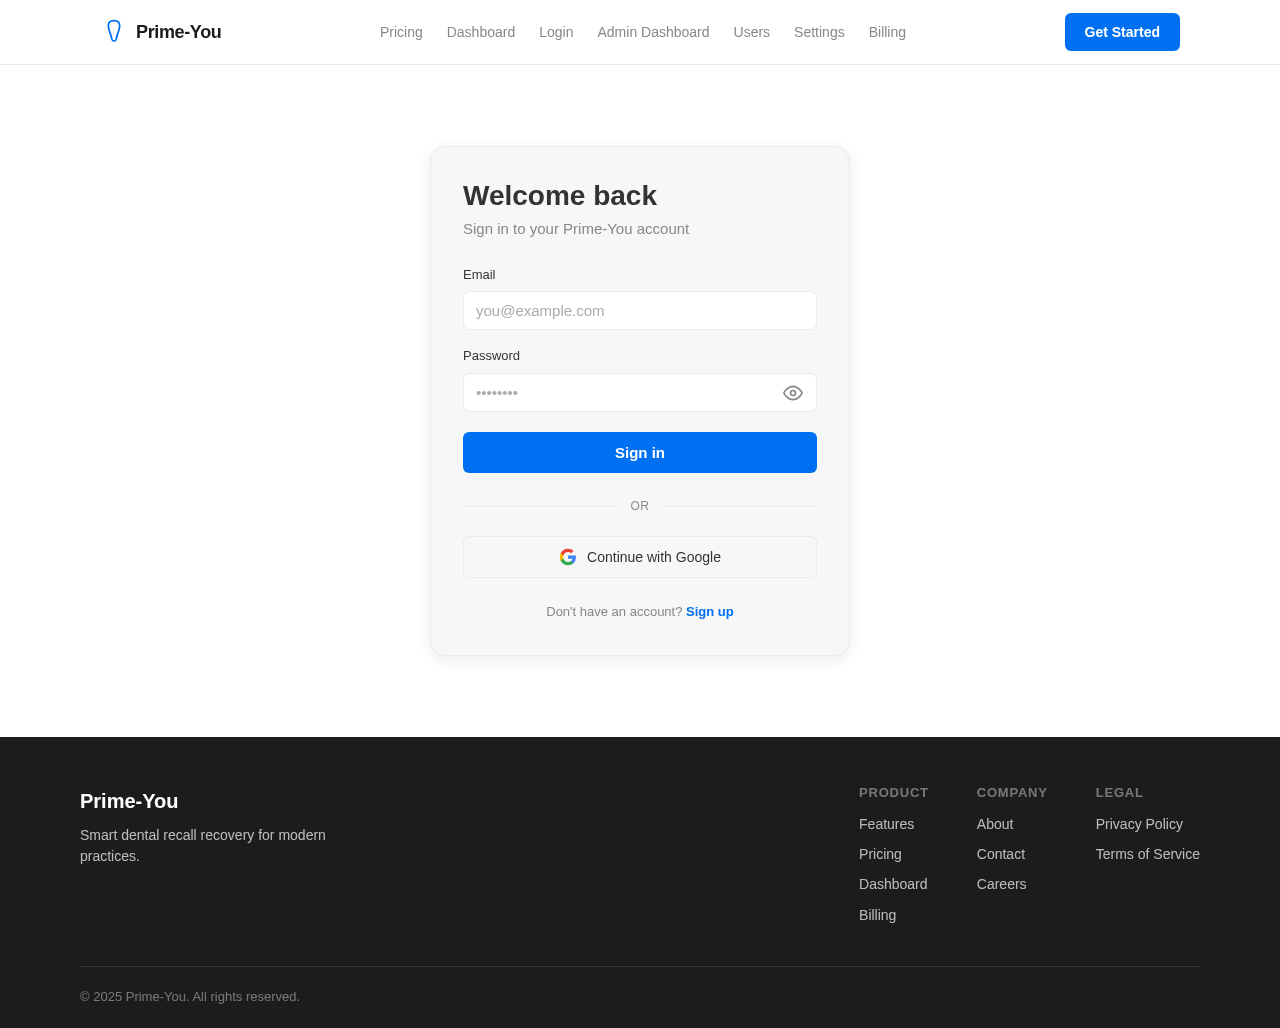Open Dashboard link in footer
Screen dimensions: 1280x1028
[893, 884]
